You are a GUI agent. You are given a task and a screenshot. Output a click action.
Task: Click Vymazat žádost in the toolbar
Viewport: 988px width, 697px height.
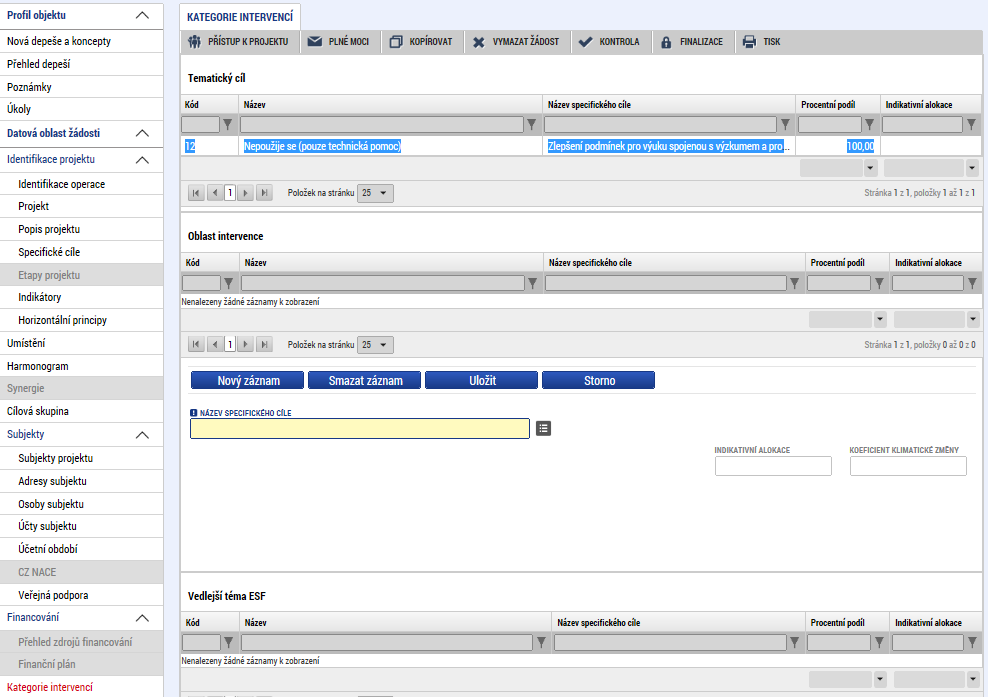click(x=517, y=42)
